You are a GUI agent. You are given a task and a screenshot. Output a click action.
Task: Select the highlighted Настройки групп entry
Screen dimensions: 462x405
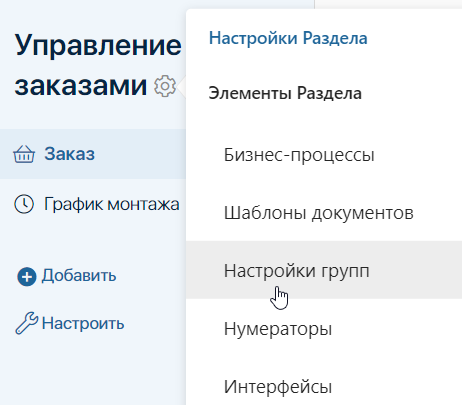coord(324,270)
